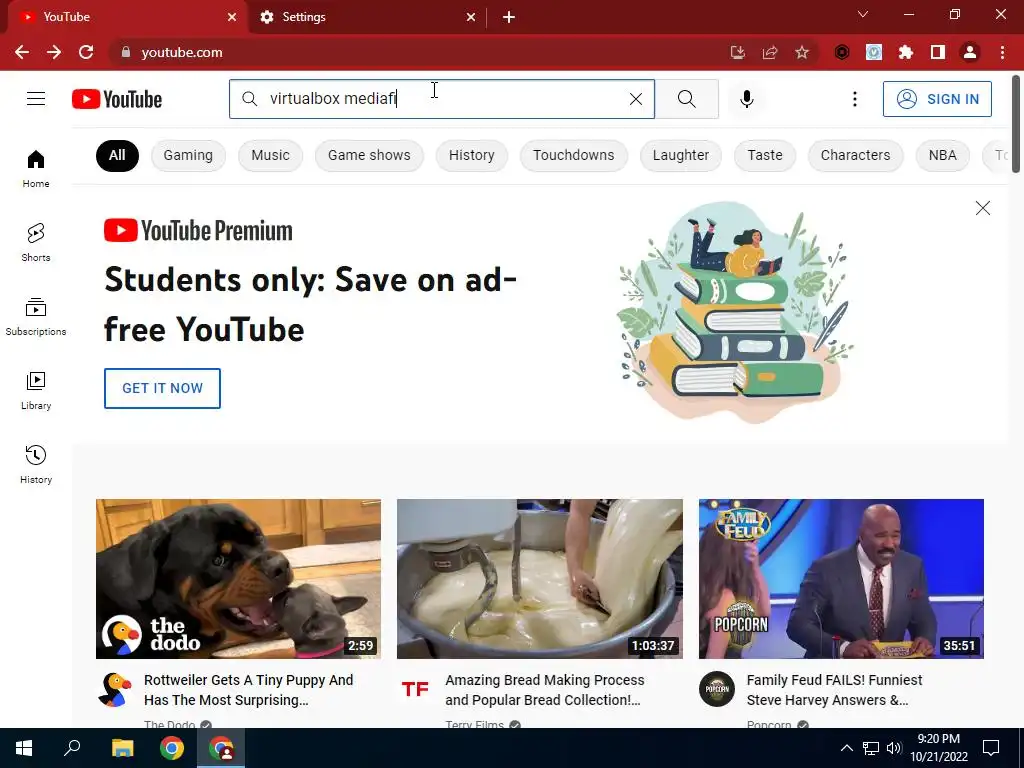
Task: Open YouTube settings three-dot menu
Action: pos(854,99)
